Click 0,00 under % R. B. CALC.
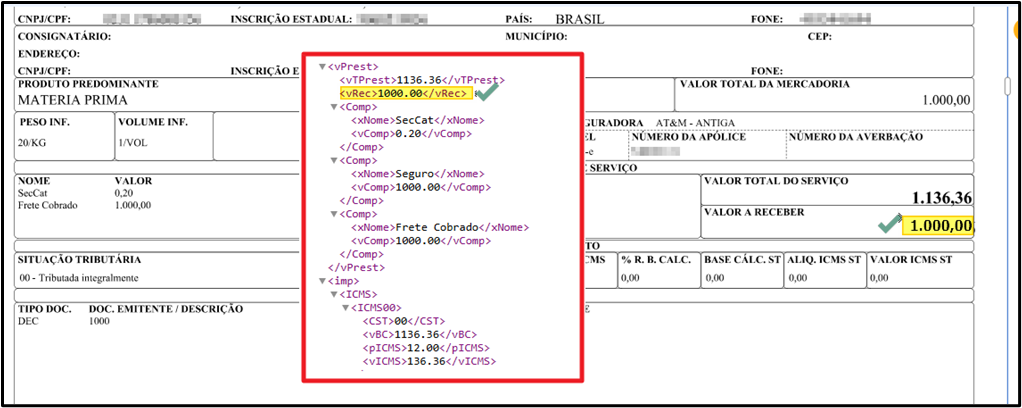Screen dimensions: 1022x408 [630, 278]
